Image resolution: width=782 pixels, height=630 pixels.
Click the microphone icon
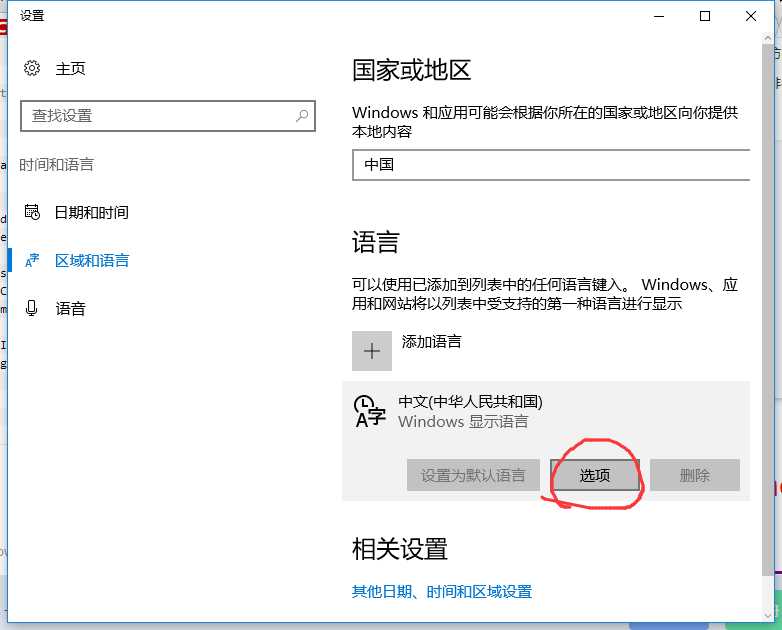31,308
